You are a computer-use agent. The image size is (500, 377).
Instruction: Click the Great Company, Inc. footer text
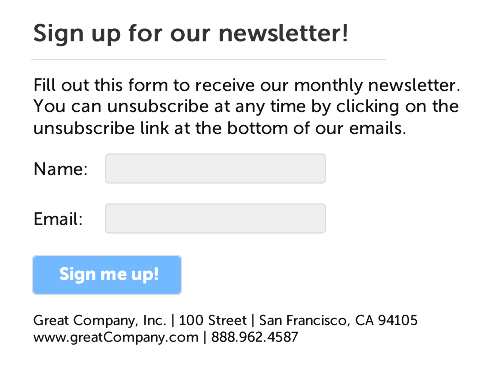pyautogui.click(x=100, y=321)
